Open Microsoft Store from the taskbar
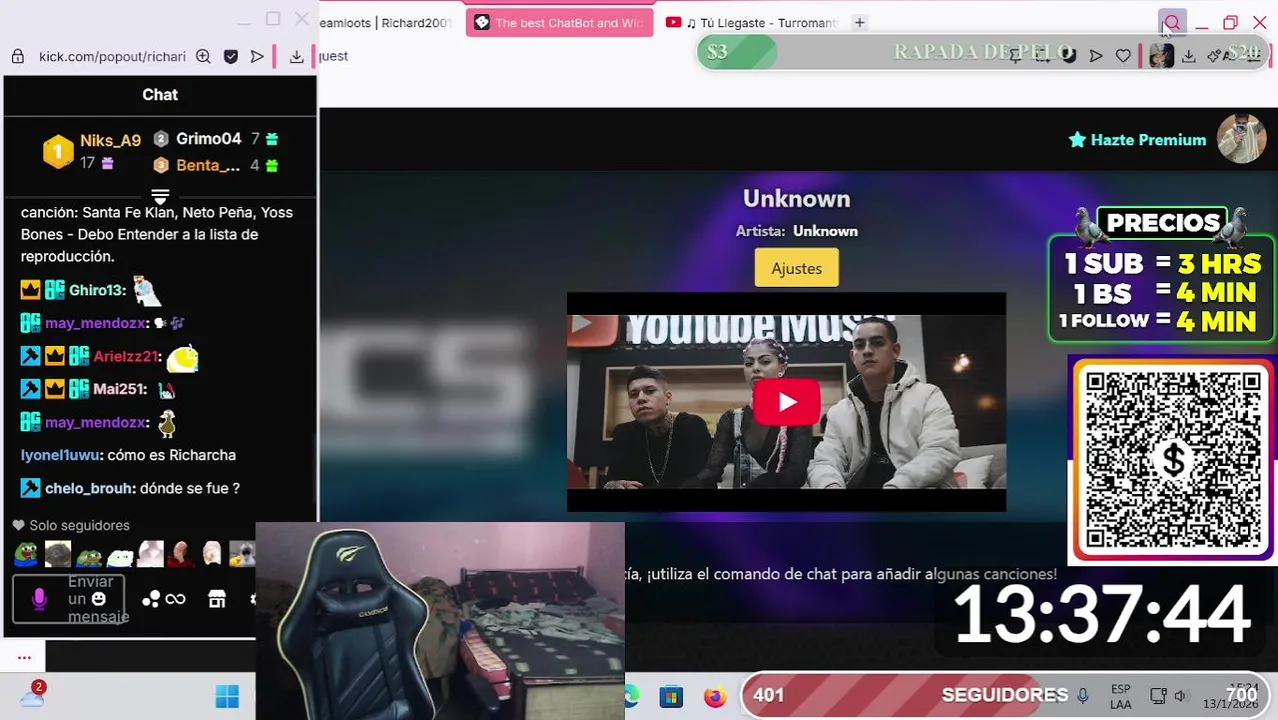This screenshot has width=1278, height=720. pyautogui.click(x=670, y=697)
